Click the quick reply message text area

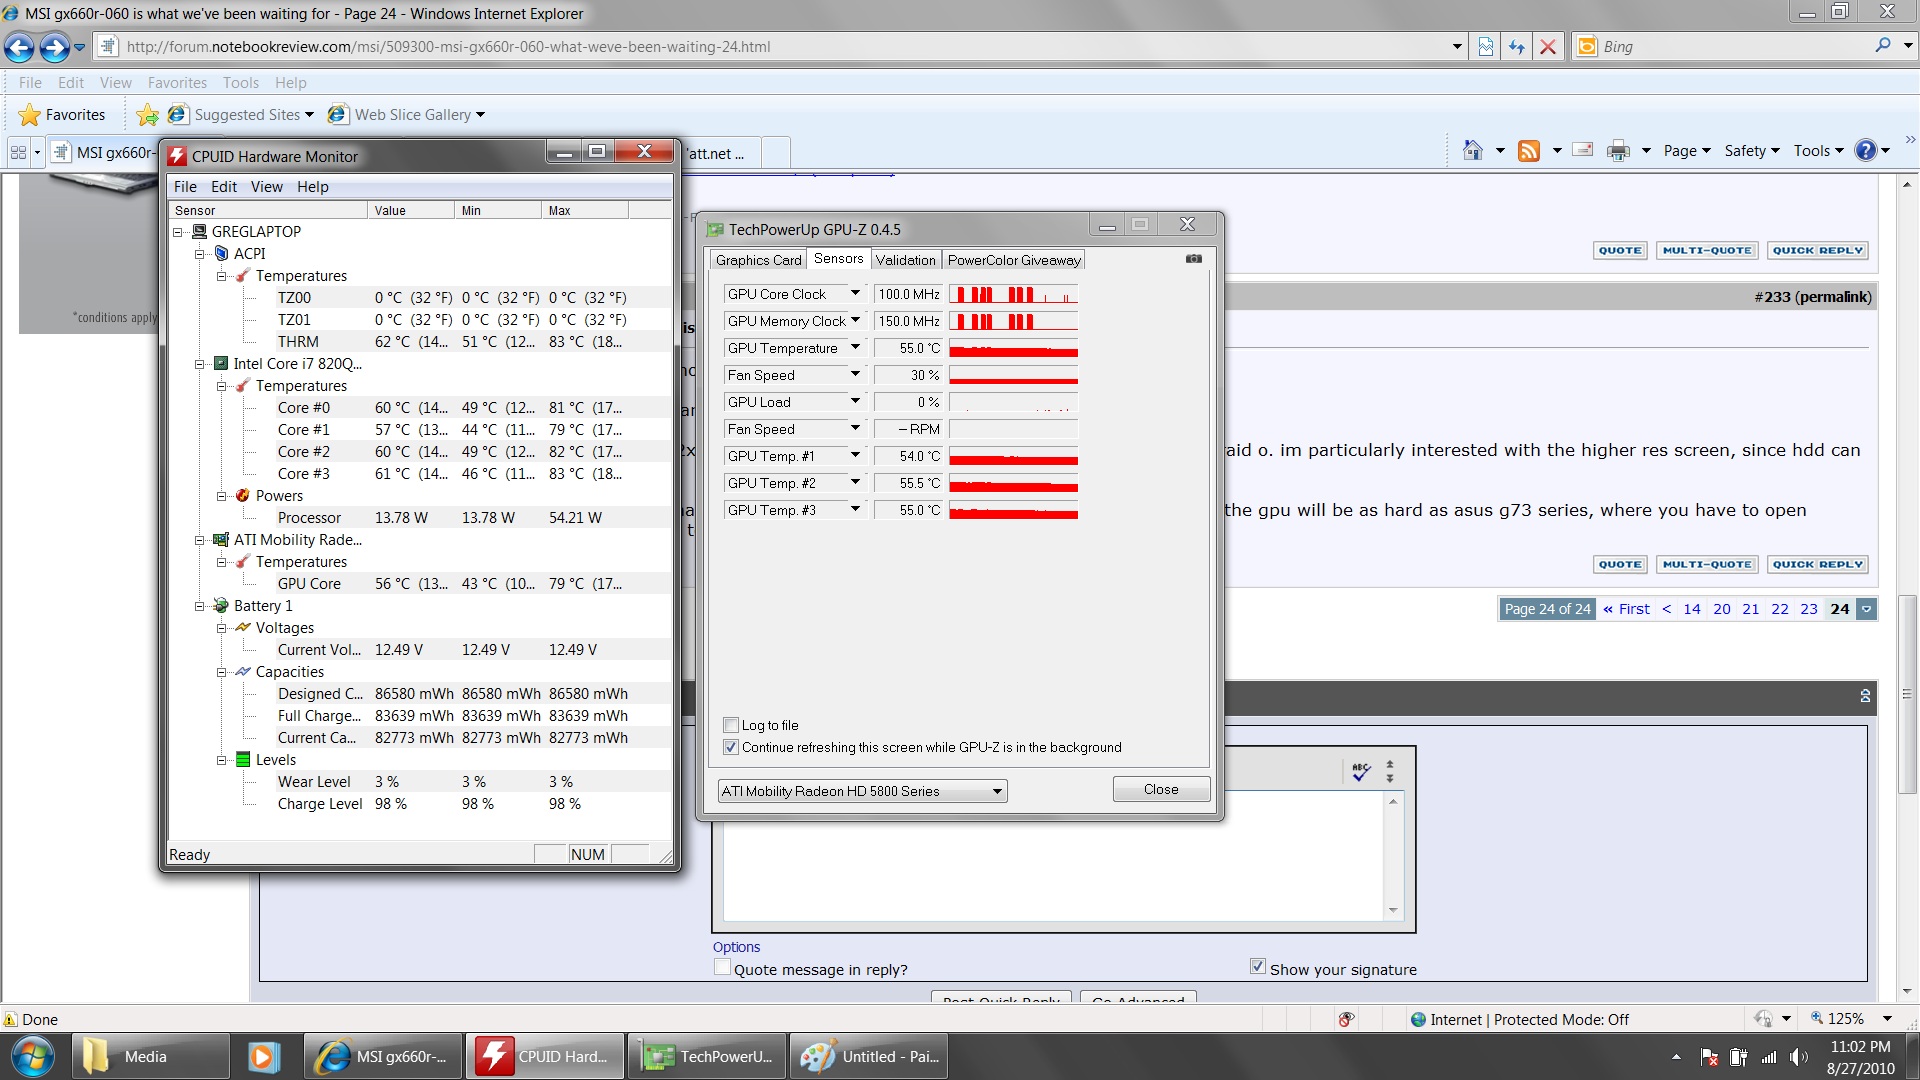click(x=1054, y=856)
